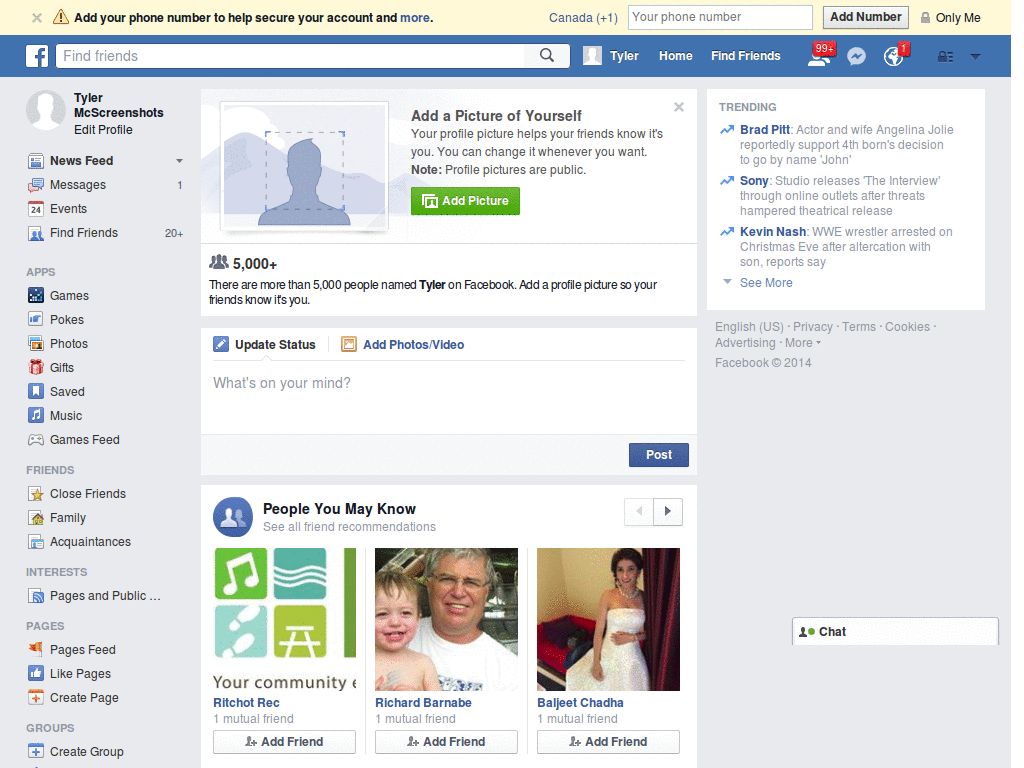Open the Like Pages thumbs-up icon
The height and width of the screenshot is (768, 1024).
tap(36, 673)
